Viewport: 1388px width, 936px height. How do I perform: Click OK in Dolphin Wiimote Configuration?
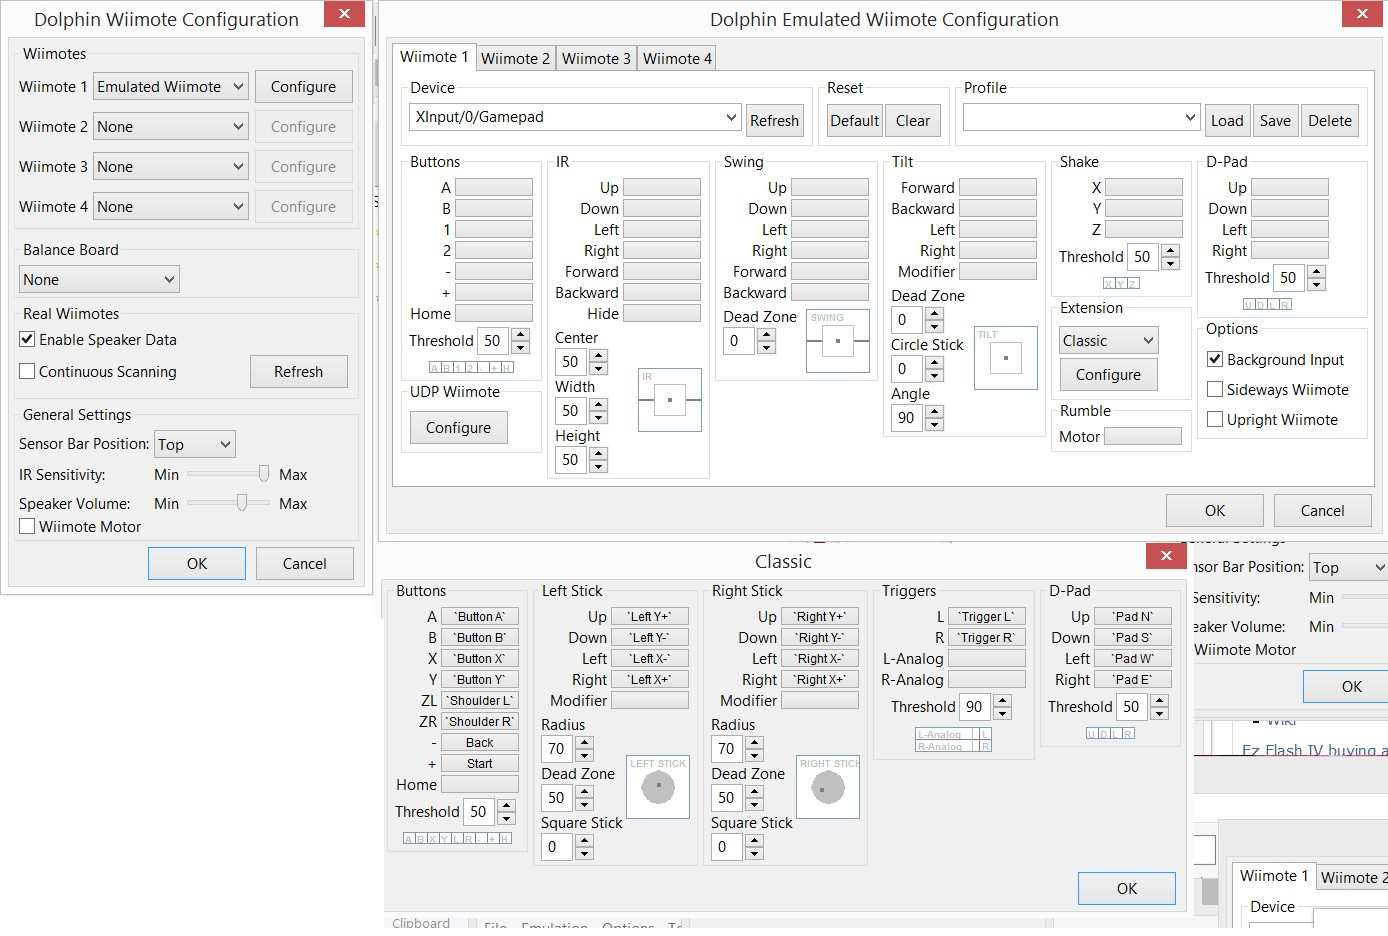click(x=197, y=563)
